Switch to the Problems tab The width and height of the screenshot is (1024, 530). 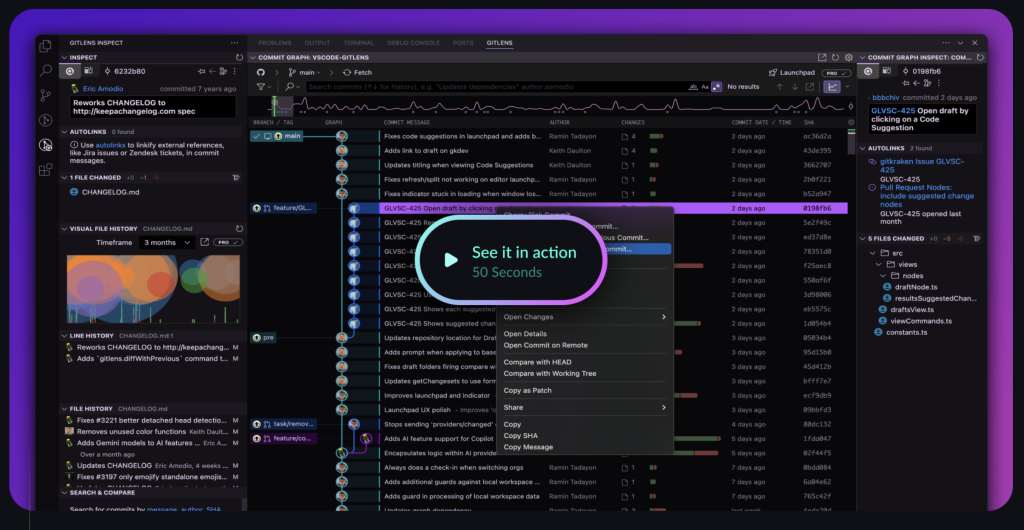[x=274, y=43]
